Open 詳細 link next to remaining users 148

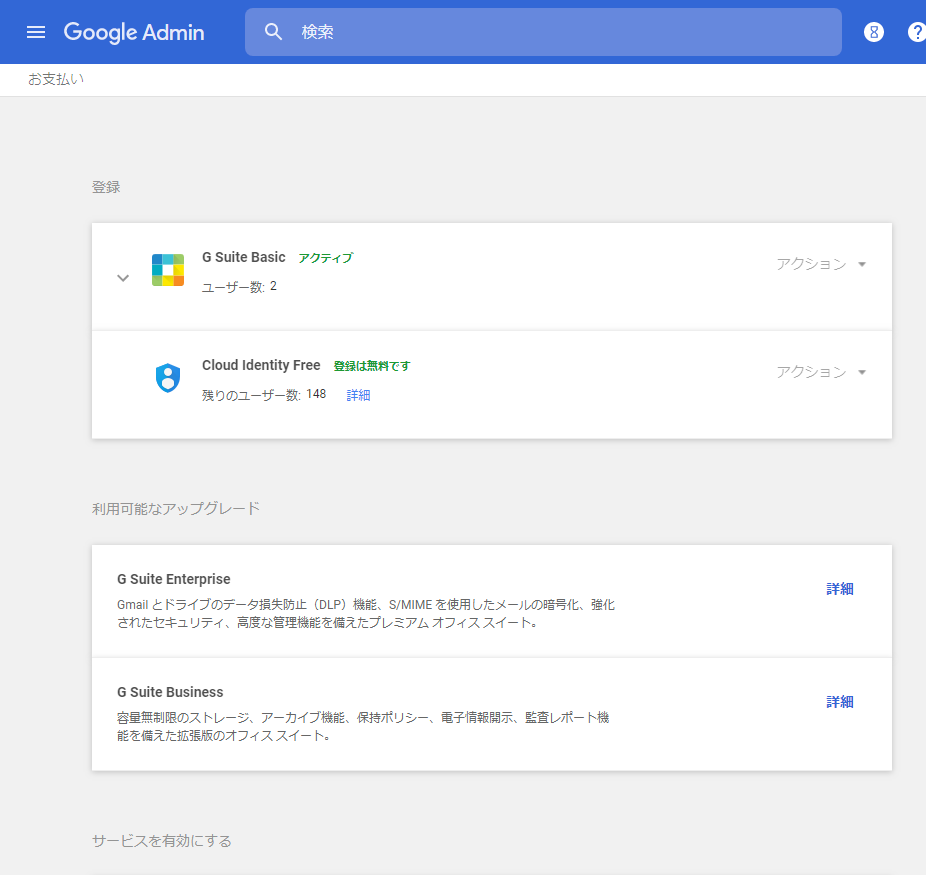(x=358, y=395)
